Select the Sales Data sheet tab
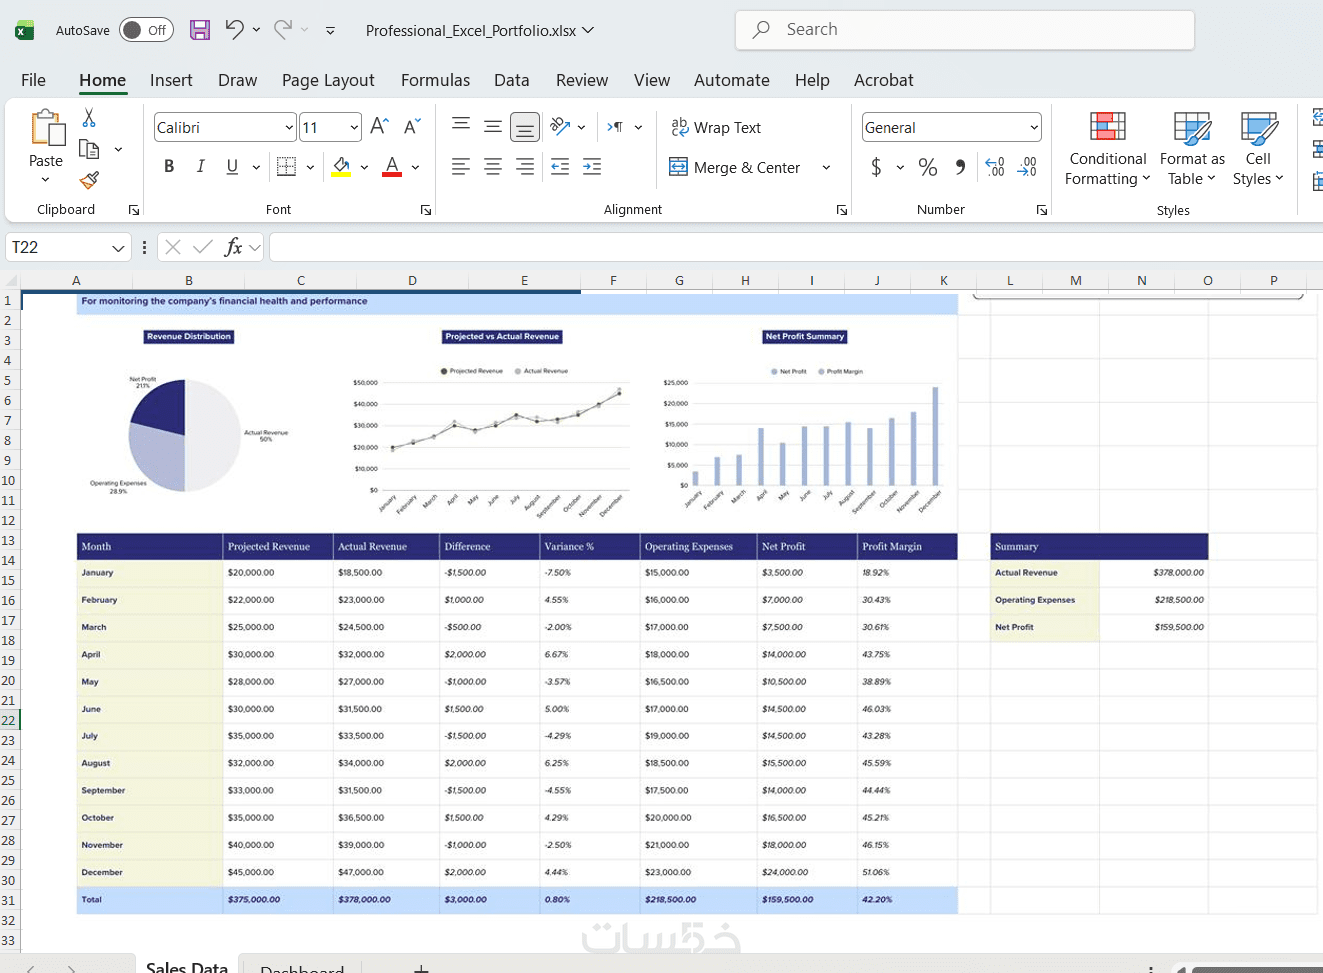 186,966
